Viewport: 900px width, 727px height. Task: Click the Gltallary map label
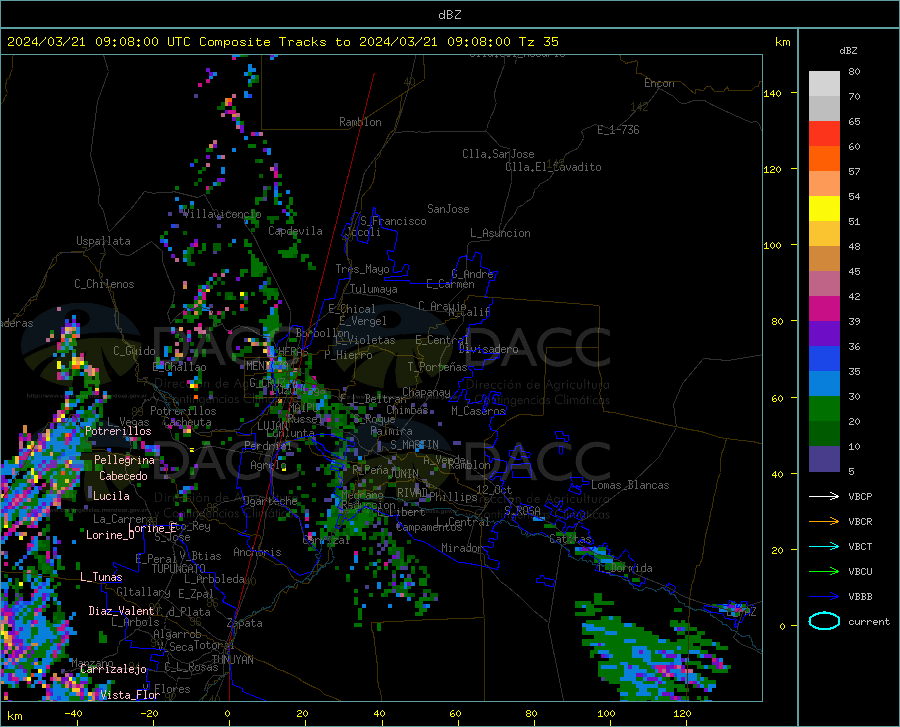[143, 592]
